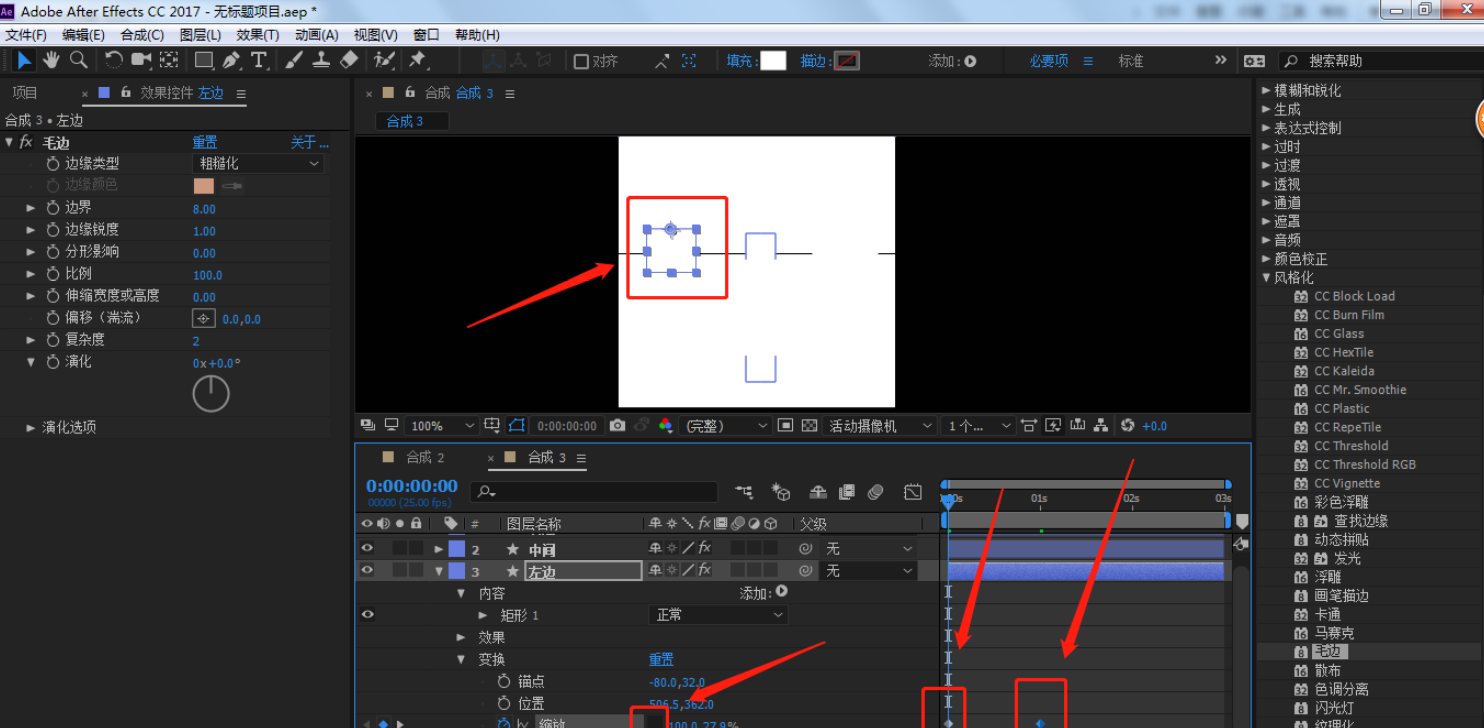Collapse the 风格化 effects category
Image resolution: width=1484 pixels, height=728 pixels.
[1266, 278]
